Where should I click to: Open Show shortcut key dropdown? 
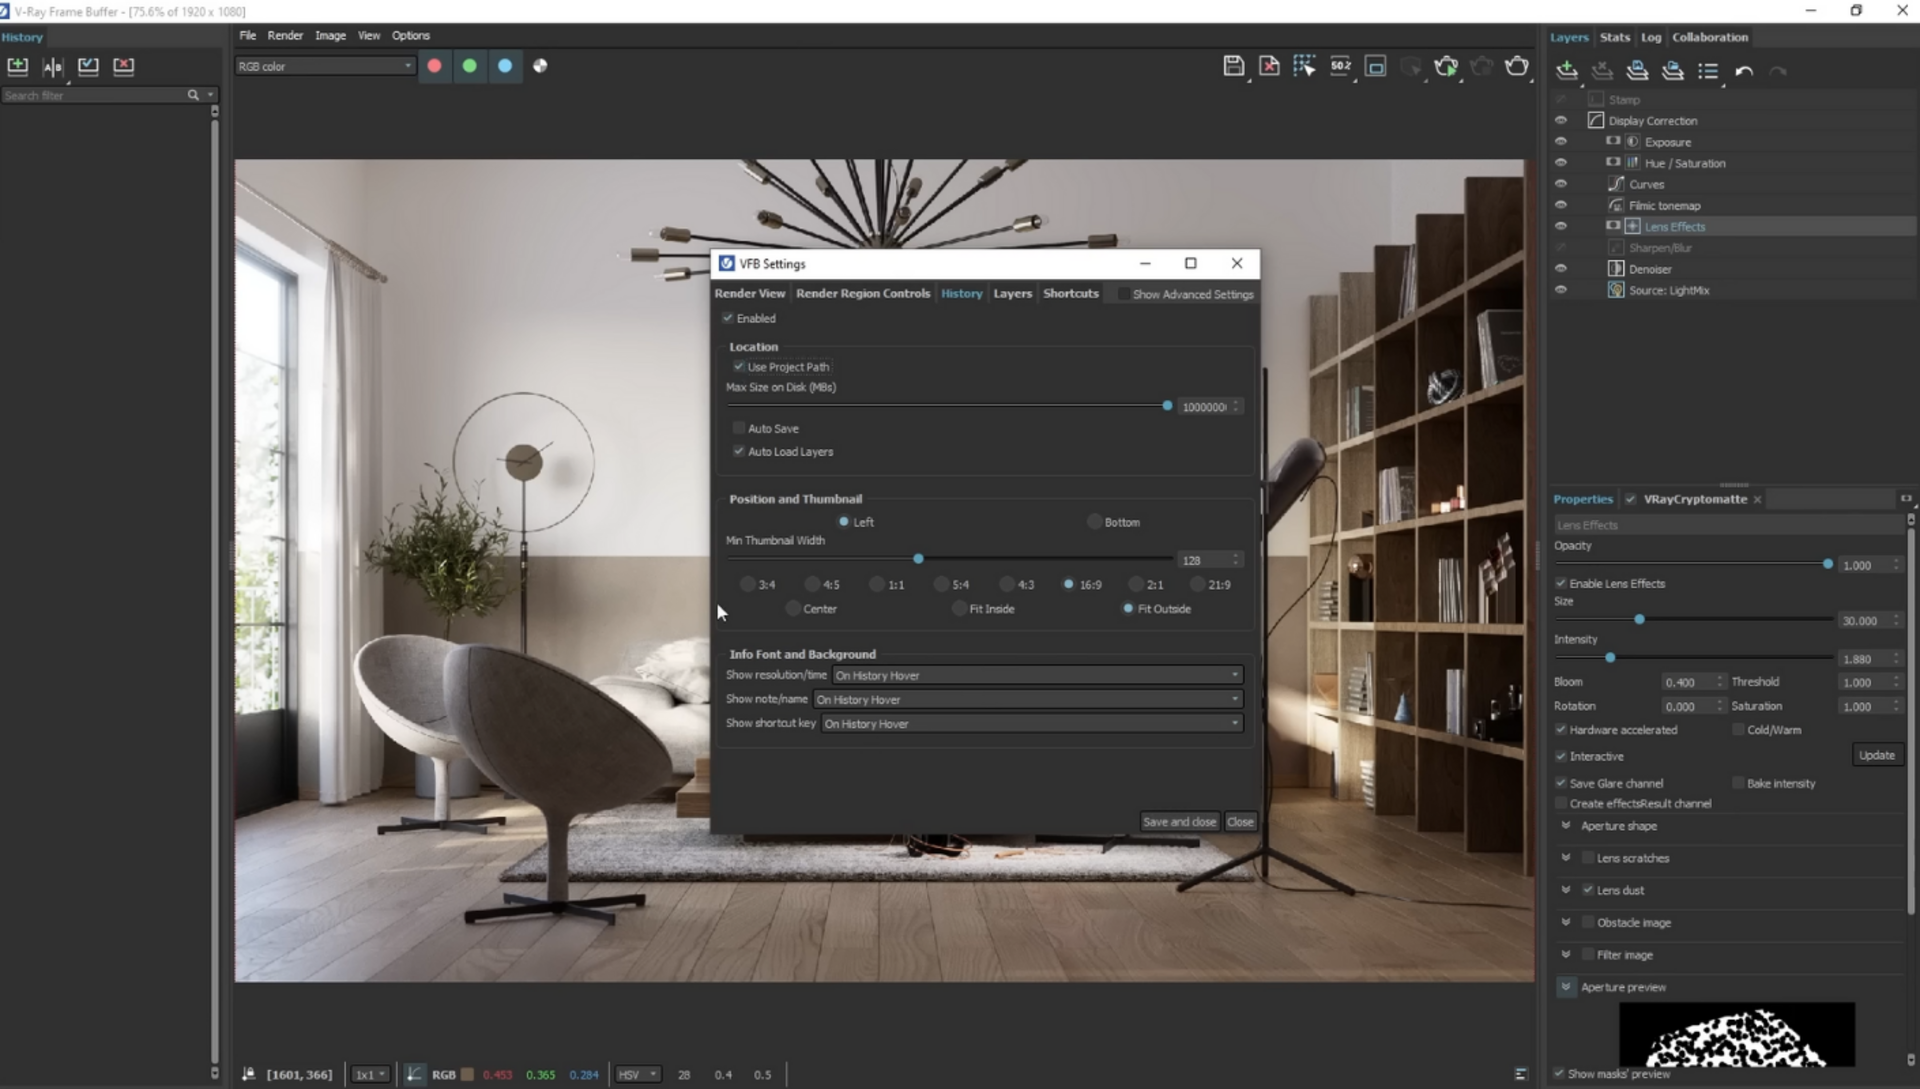coord(1032,723)
